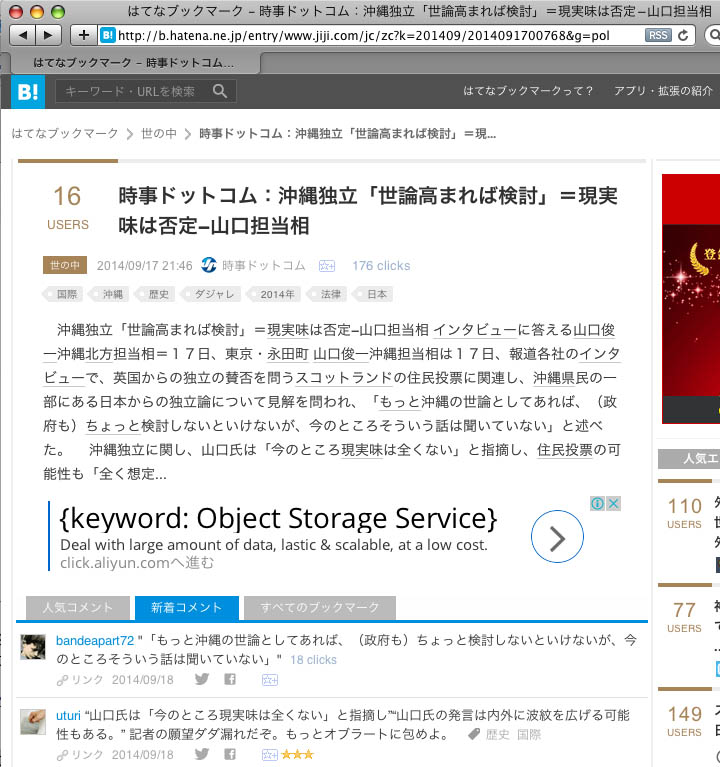Viewport: 720px width, 767px height.
Task: Click bandeapart72 avatar thumbnail
Action: (33, 647)
